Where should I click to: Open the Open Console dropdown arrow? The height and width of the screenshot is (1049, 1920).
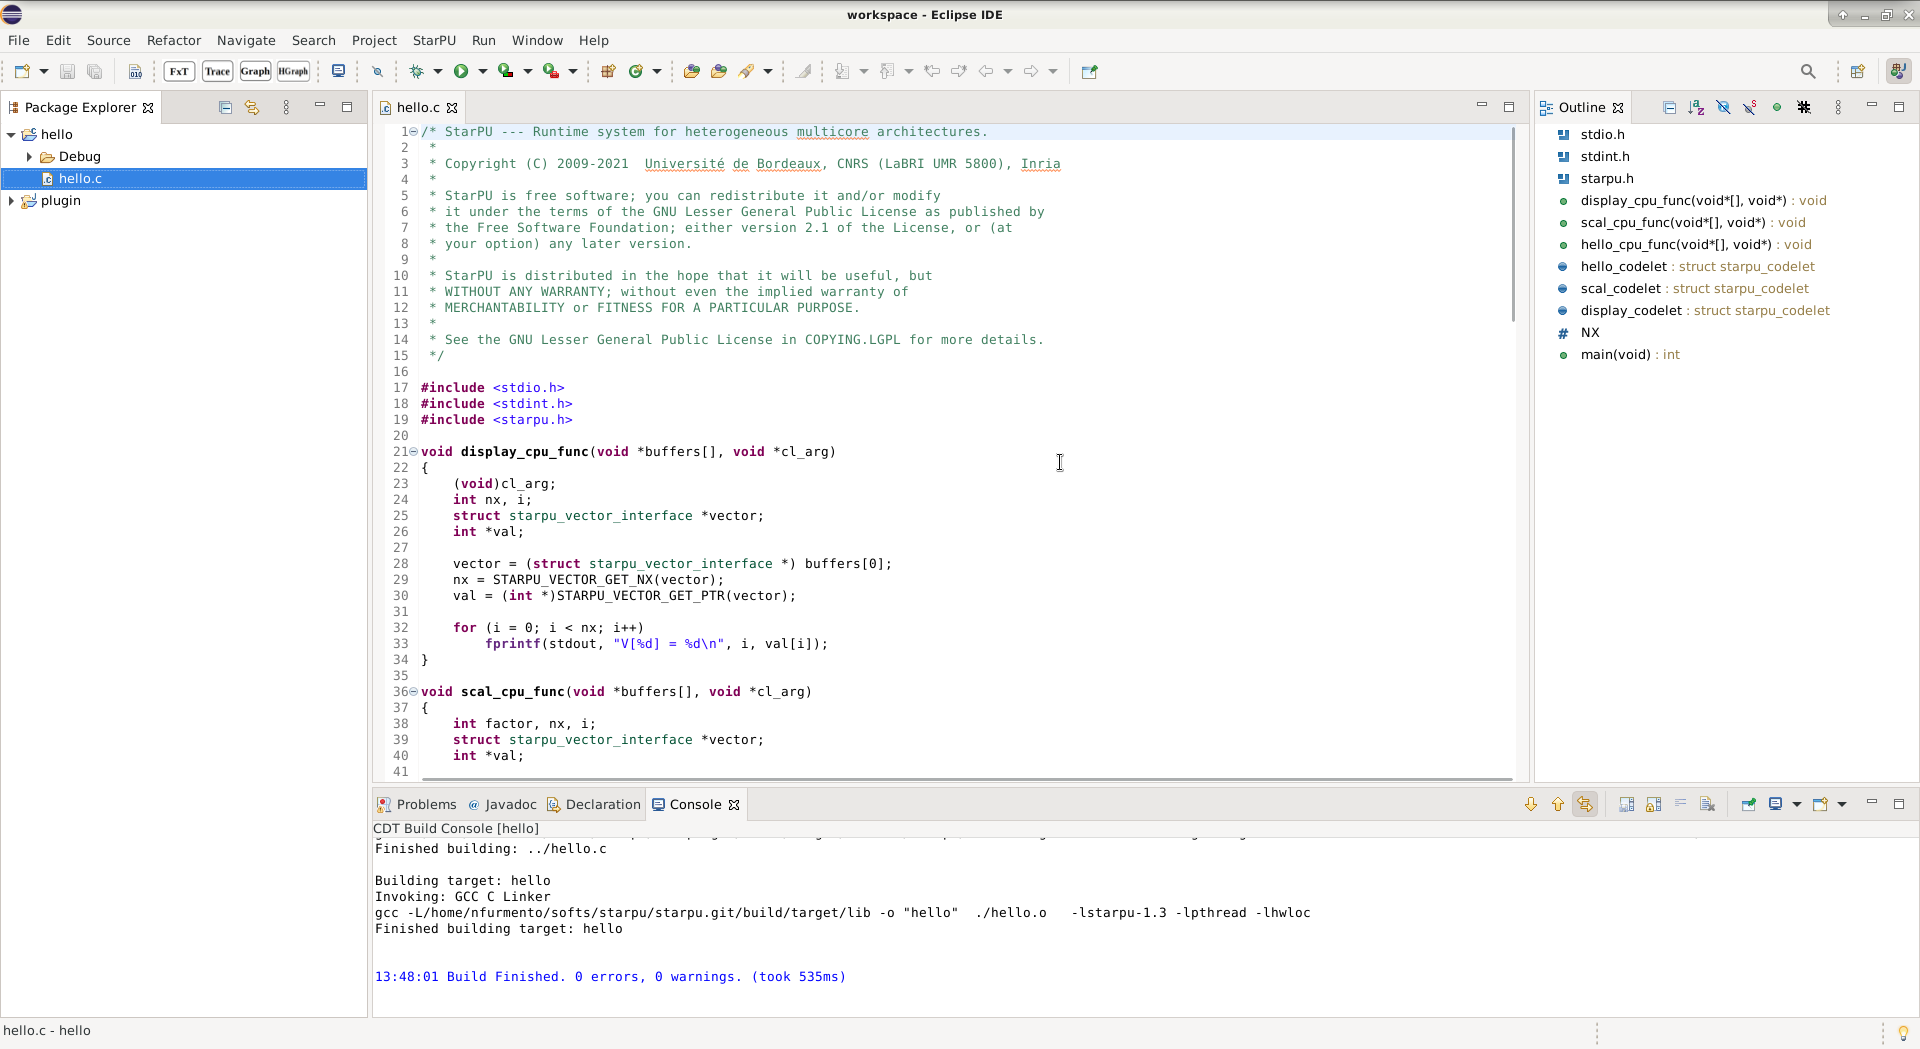coord(1841,804)
